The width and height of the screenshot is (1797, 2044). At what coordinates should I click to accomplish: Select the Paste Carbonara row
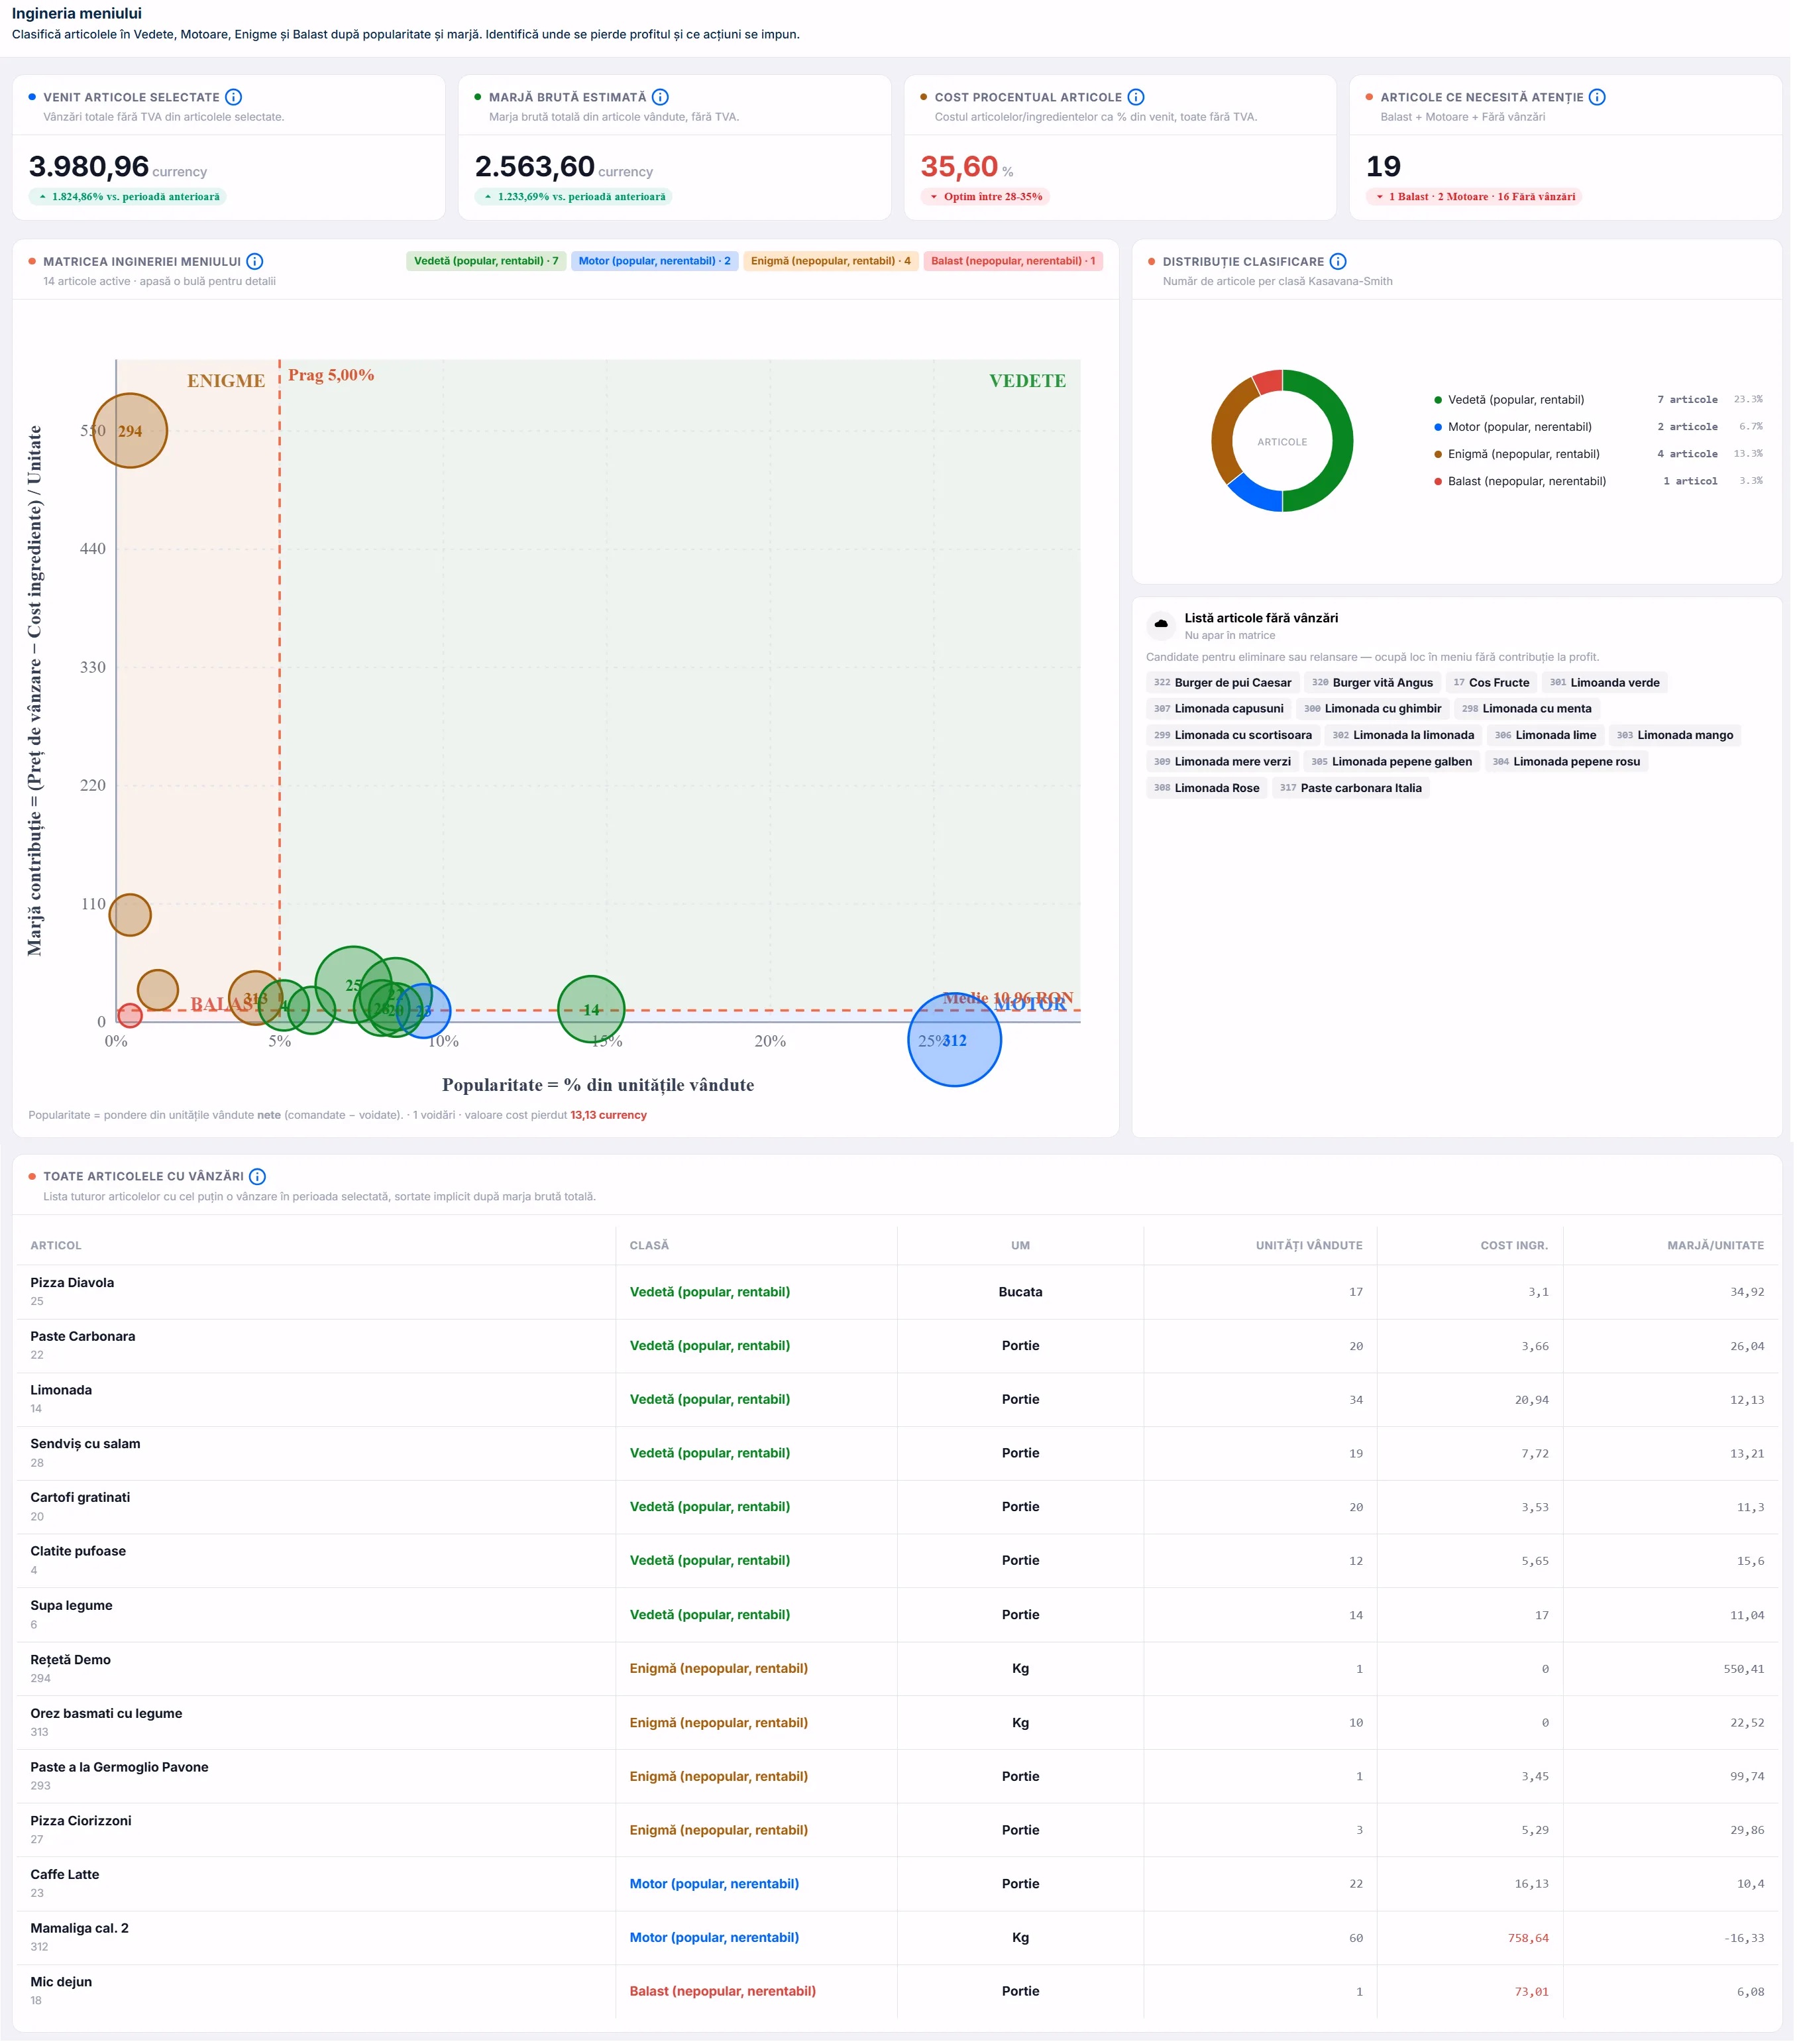click(897, 1346)
